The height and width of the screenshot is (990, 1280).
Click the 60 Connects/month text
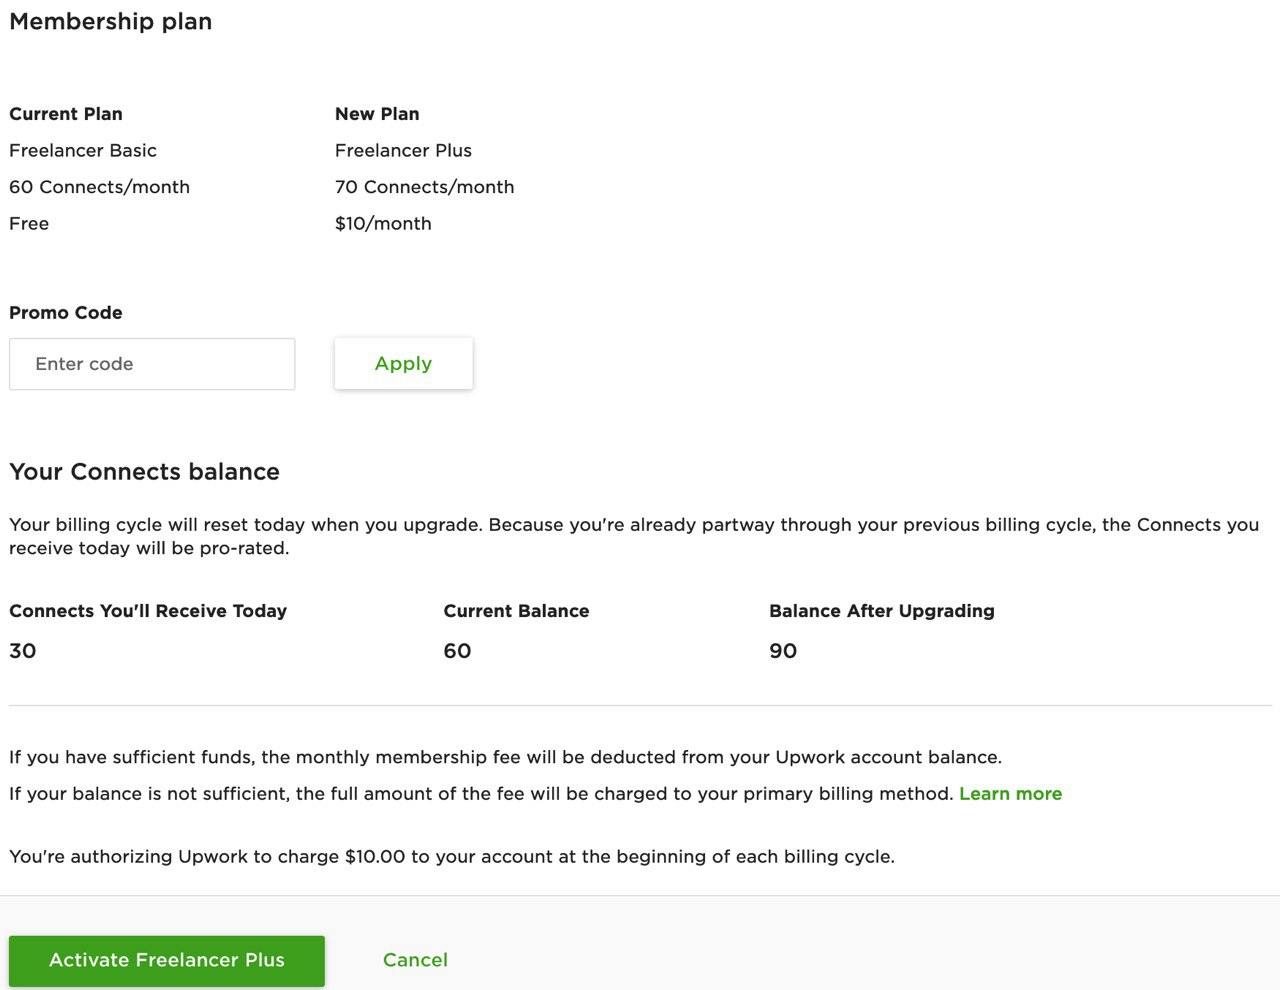click(99, 187)
